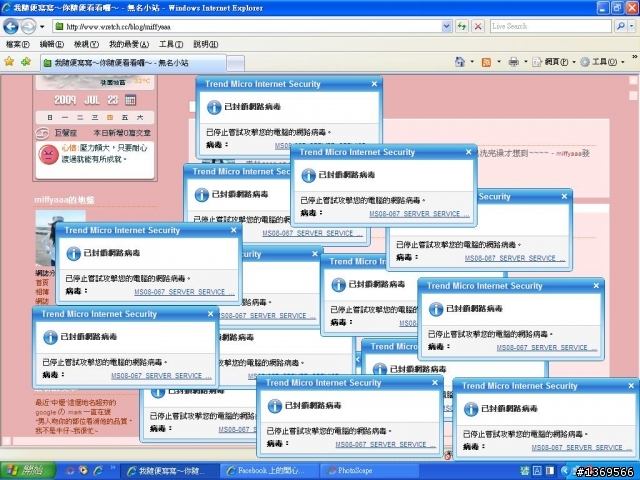
Task: Switch to the Facebook 上的開心 taskbar button
Action: 269,471
